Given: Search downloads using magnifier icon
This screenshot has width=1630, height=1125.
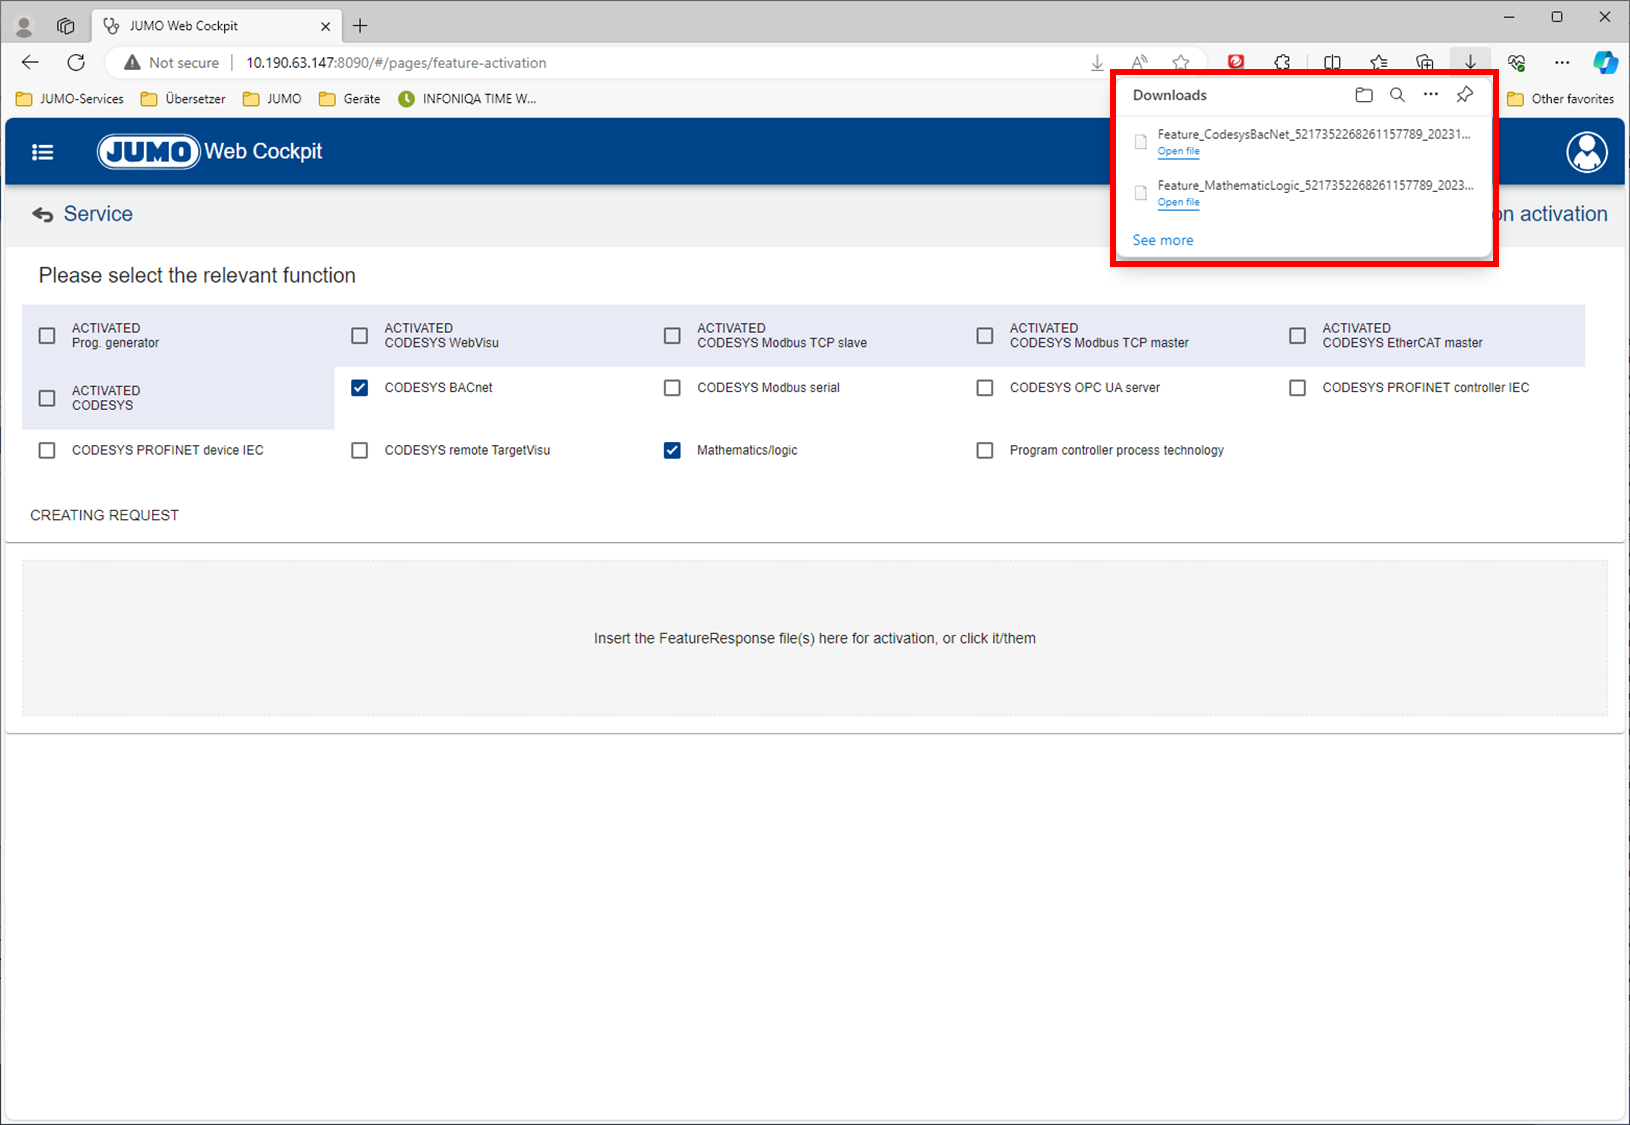Looking at the screenshot, I should [1397, 95].
